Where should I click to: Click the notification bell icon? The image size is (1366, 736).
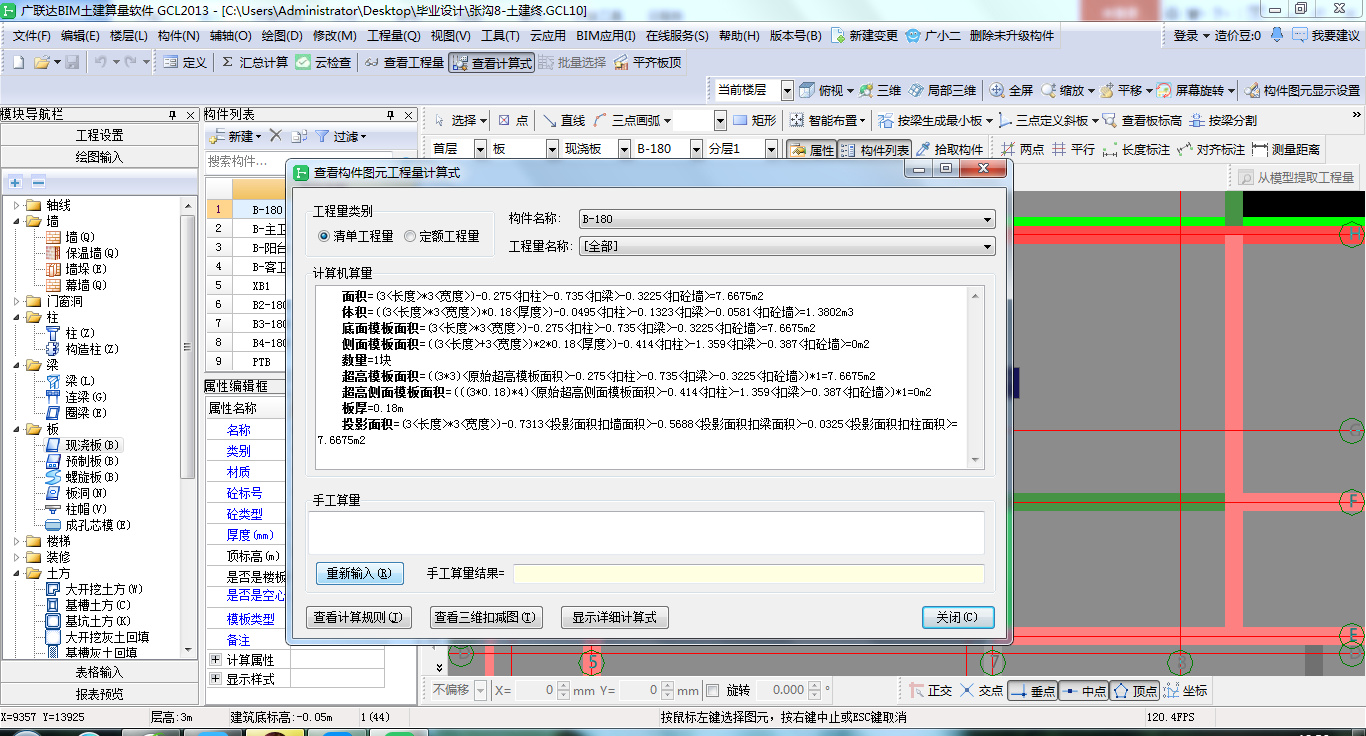tap(1276, 35)
